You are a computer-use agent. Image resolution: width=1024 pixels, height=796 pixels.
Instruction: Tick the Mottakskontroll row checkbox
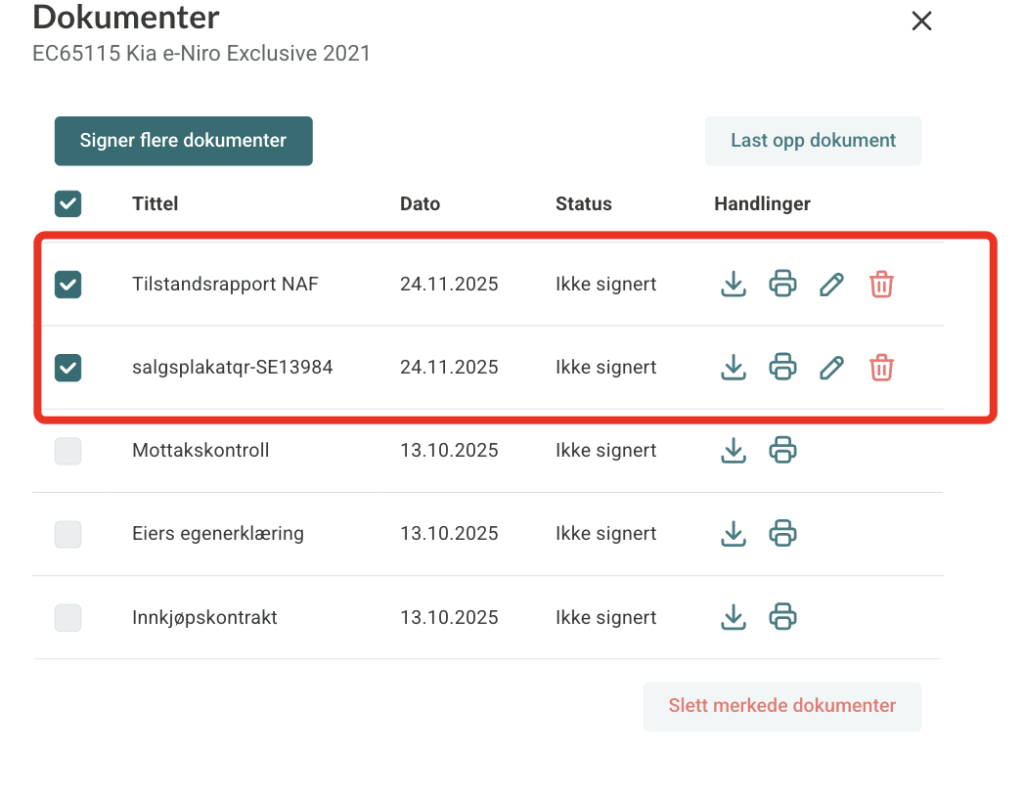point(68,451)
